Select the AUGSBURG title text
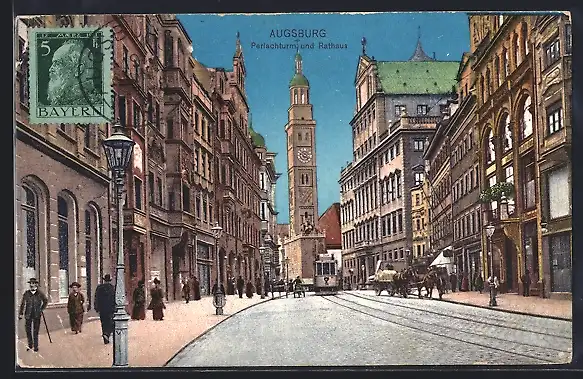 tap(298, 33)
